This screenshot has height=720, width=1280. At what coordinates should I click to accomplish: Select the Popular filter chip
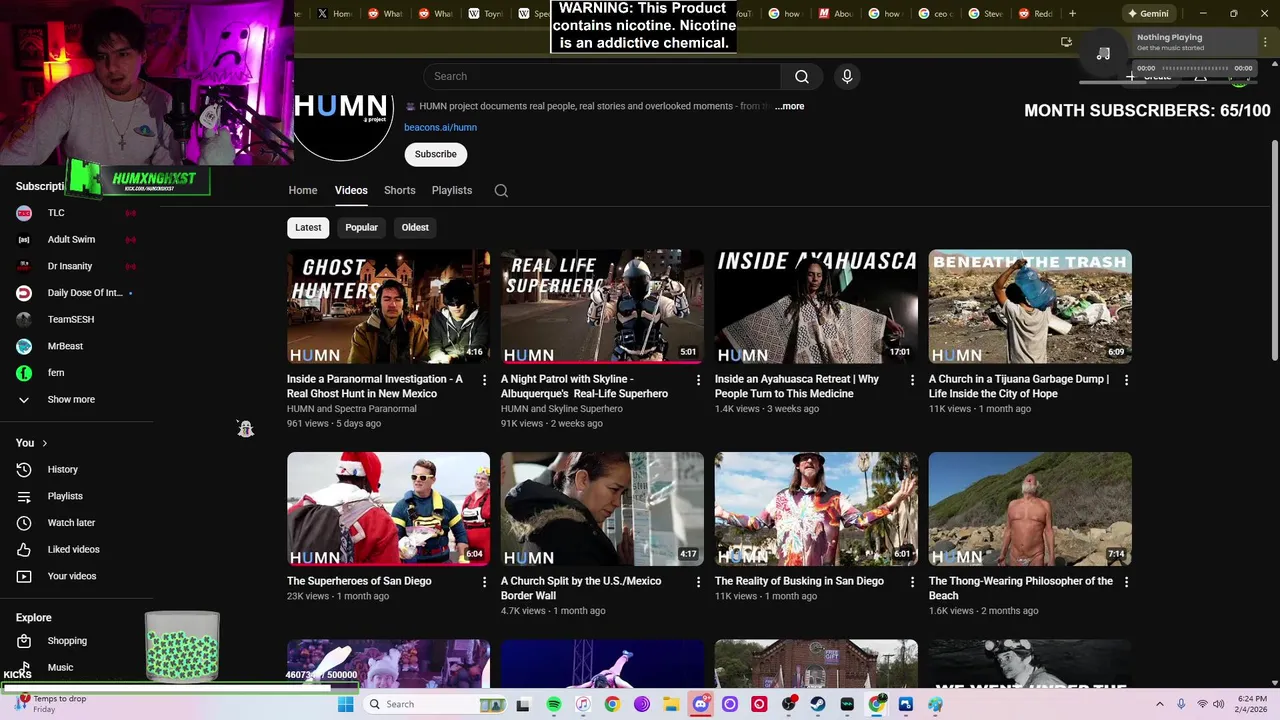361,227
